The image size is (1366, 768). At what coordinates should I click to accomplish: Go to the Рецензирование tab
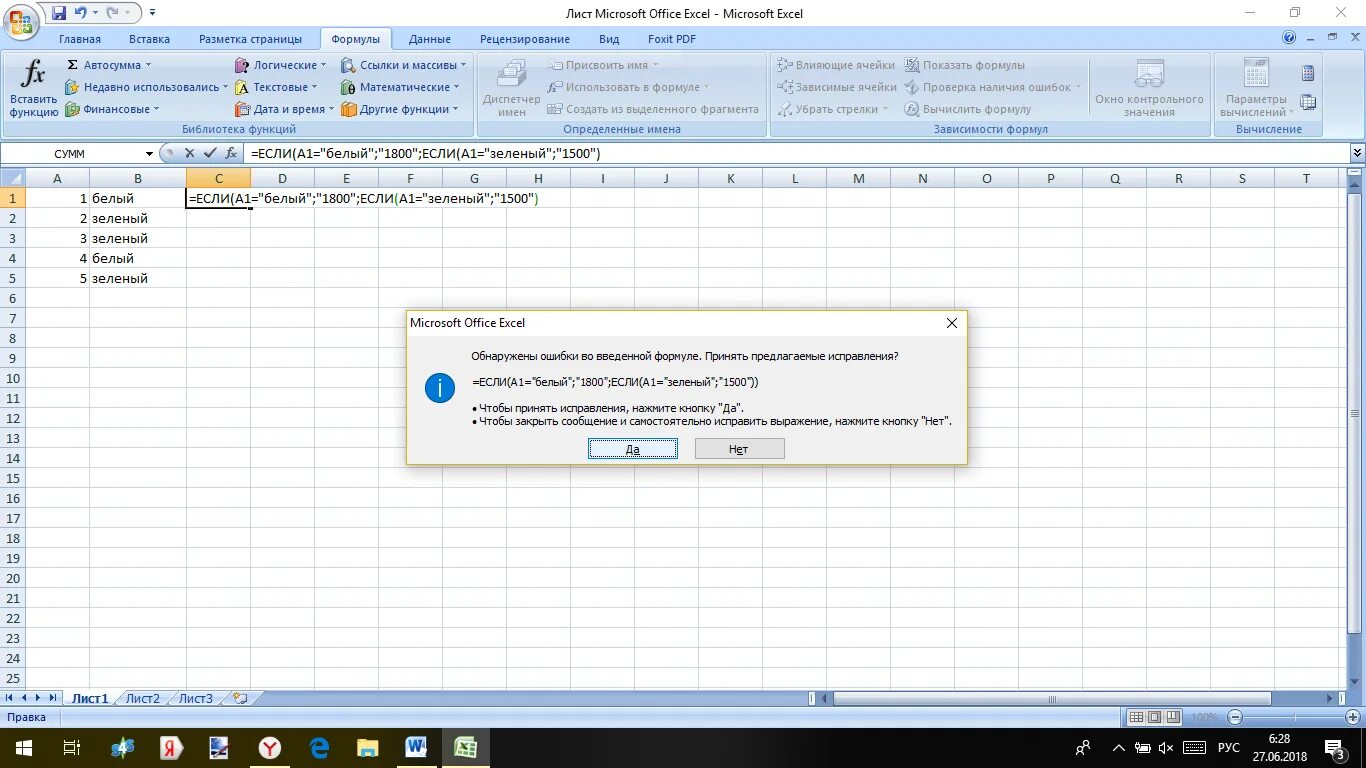click(x=525, y=39)
